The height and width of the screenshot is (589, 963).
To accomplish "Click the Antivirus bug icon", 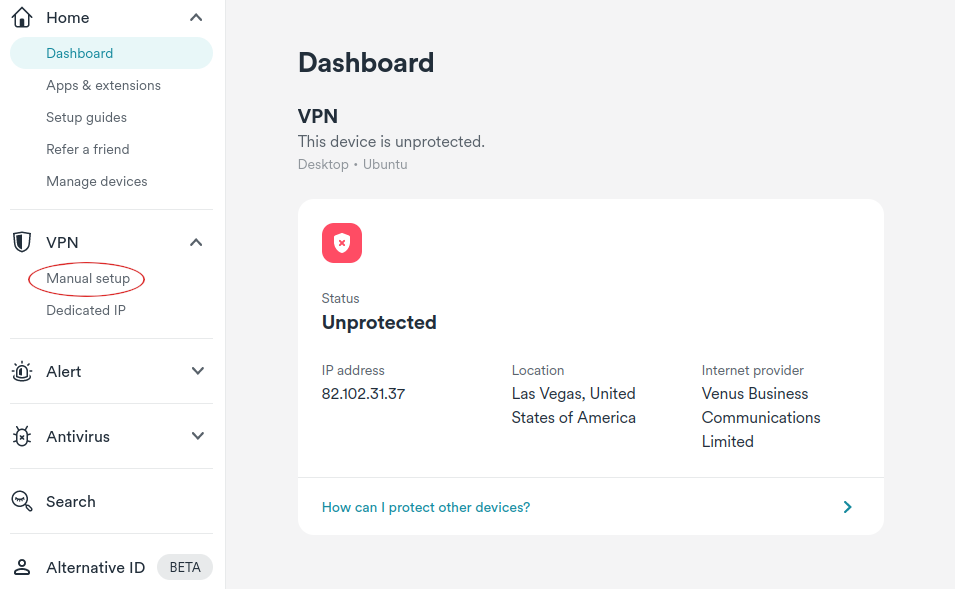I will coord(21,436).
